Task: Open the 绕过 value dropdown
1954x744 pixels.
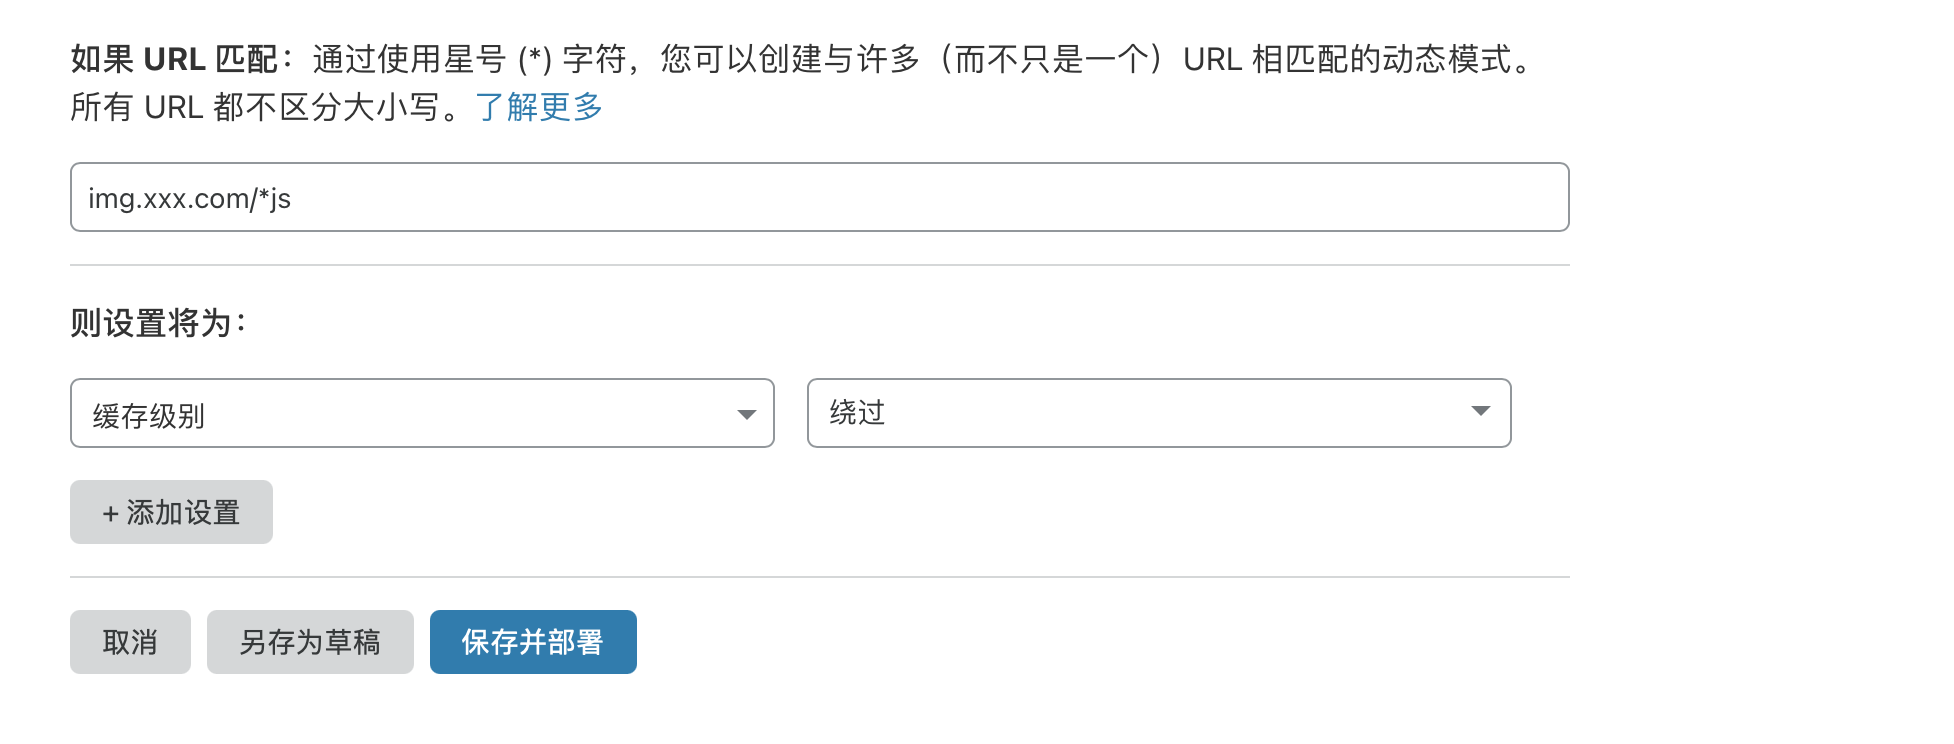Action: click(x=1158, y=413)
